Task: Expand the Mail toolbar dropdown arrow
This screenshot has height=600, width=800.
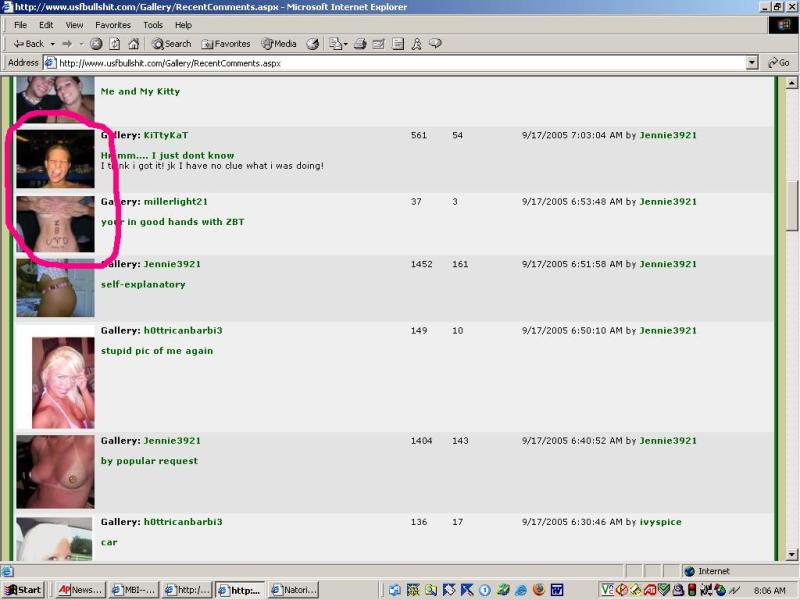Action: (345, 44)
